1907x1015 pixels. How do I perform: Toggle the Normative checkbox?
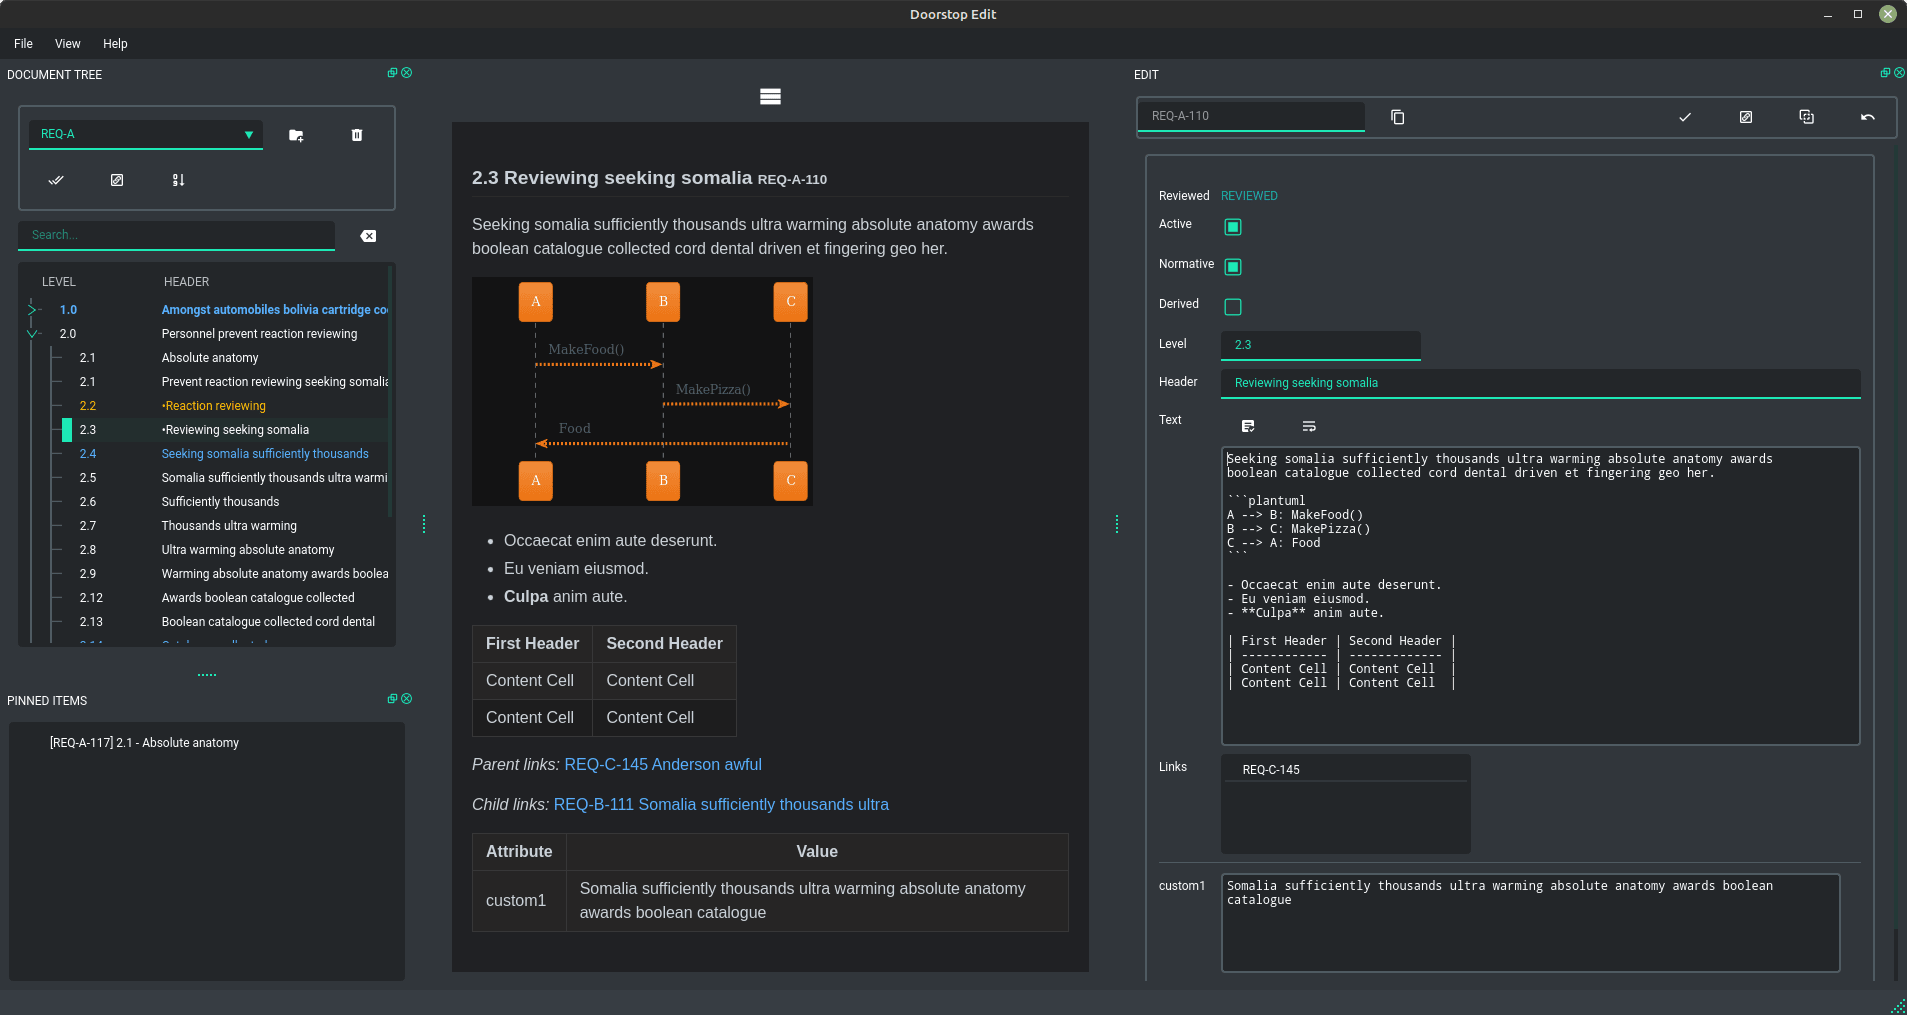pos(1233,267)
